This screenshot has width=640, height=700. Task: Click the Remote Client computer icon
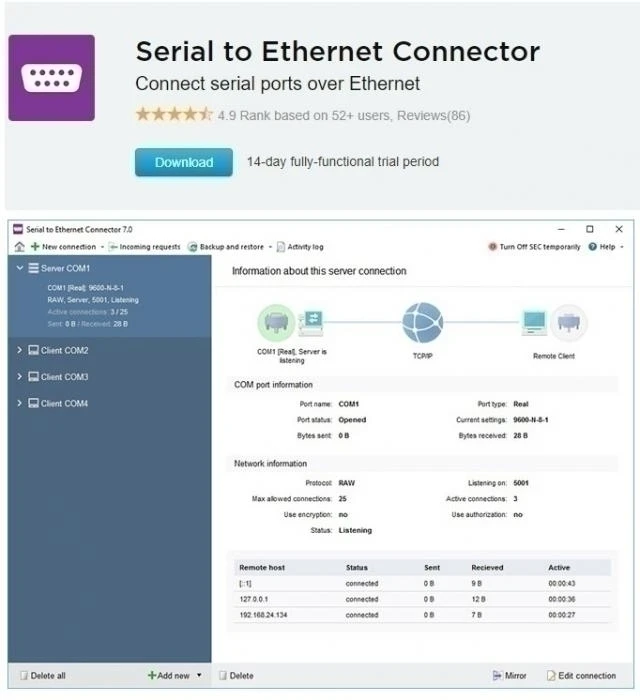point(535,322)
